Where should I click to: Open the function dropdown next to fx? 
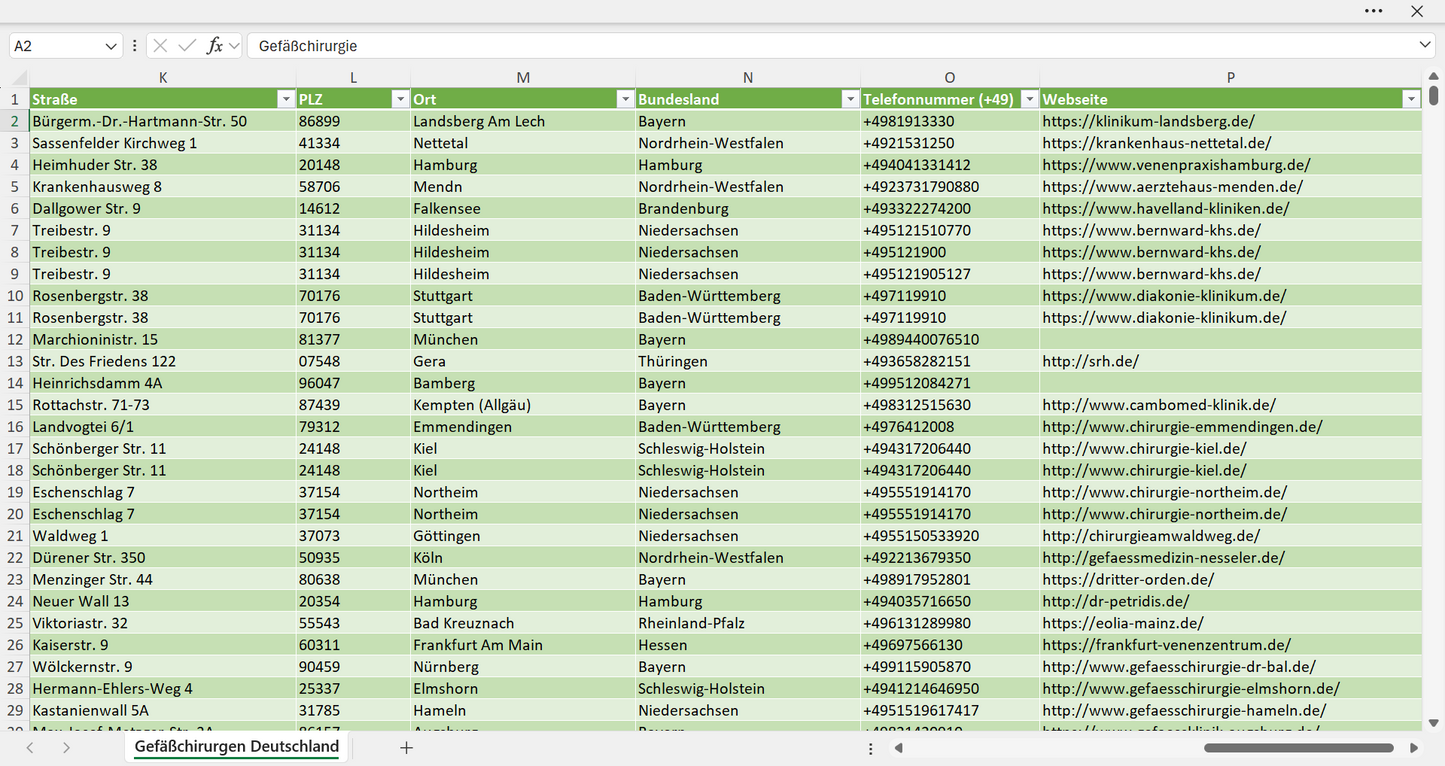[x=234, y=46]
